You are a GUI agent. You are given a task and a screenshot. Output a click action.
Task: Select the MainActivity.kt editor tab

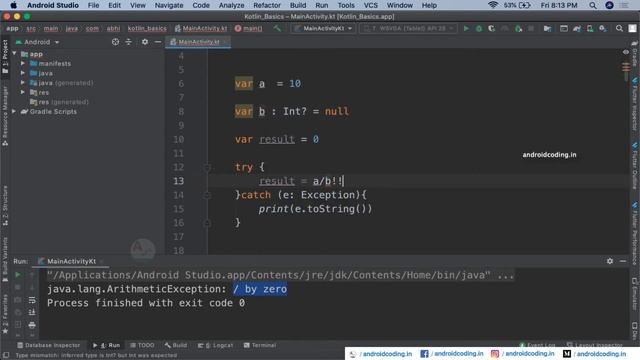pos(198,42)
